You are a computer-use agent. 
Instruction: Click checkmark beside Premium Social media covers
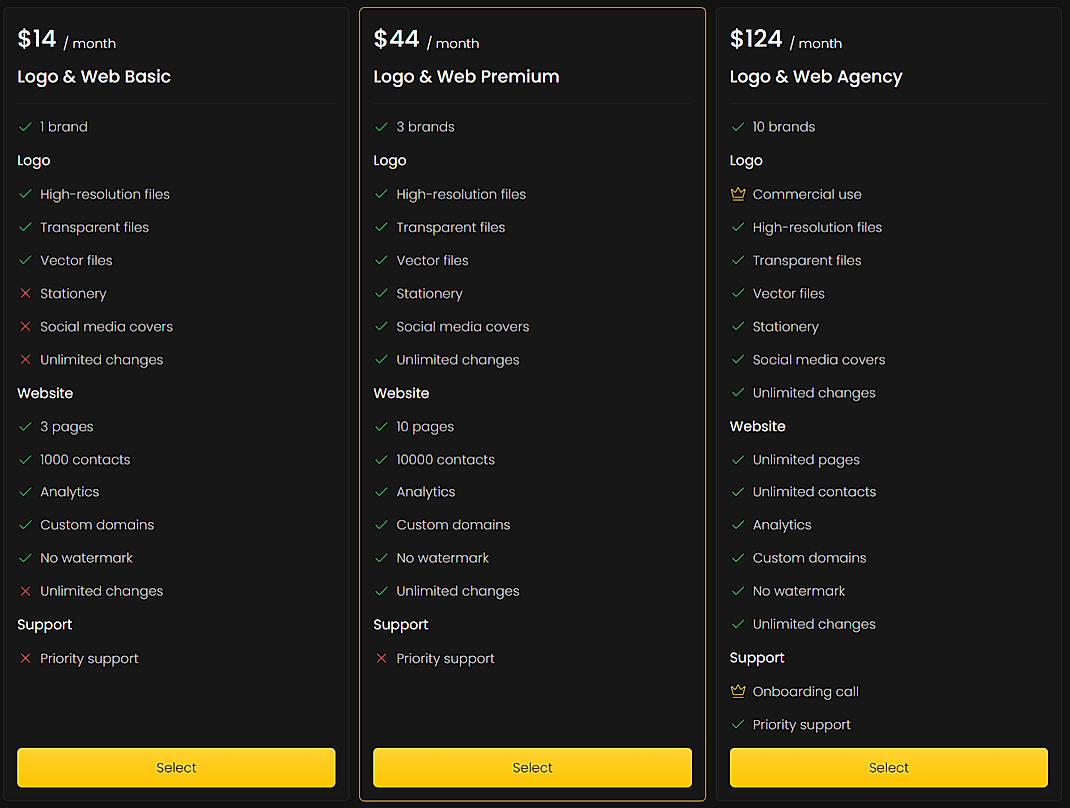click(381, 326)
